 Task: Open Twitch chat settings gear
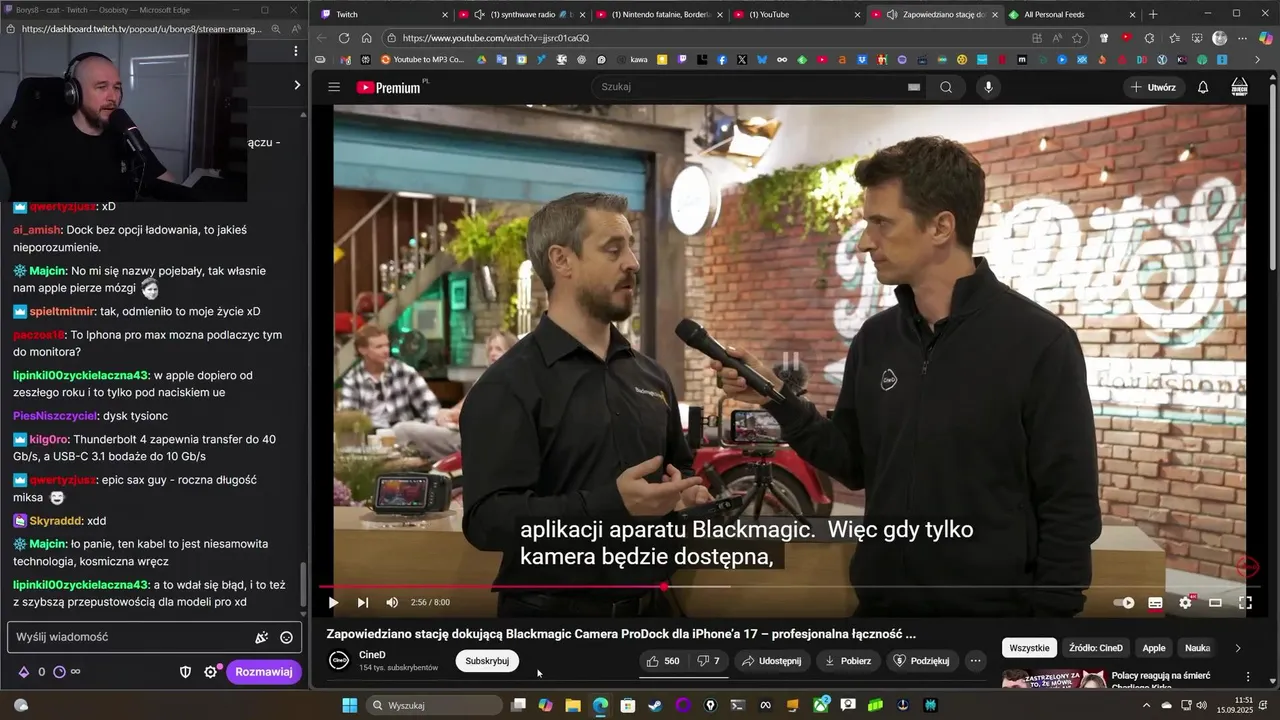tap(210, 672)
